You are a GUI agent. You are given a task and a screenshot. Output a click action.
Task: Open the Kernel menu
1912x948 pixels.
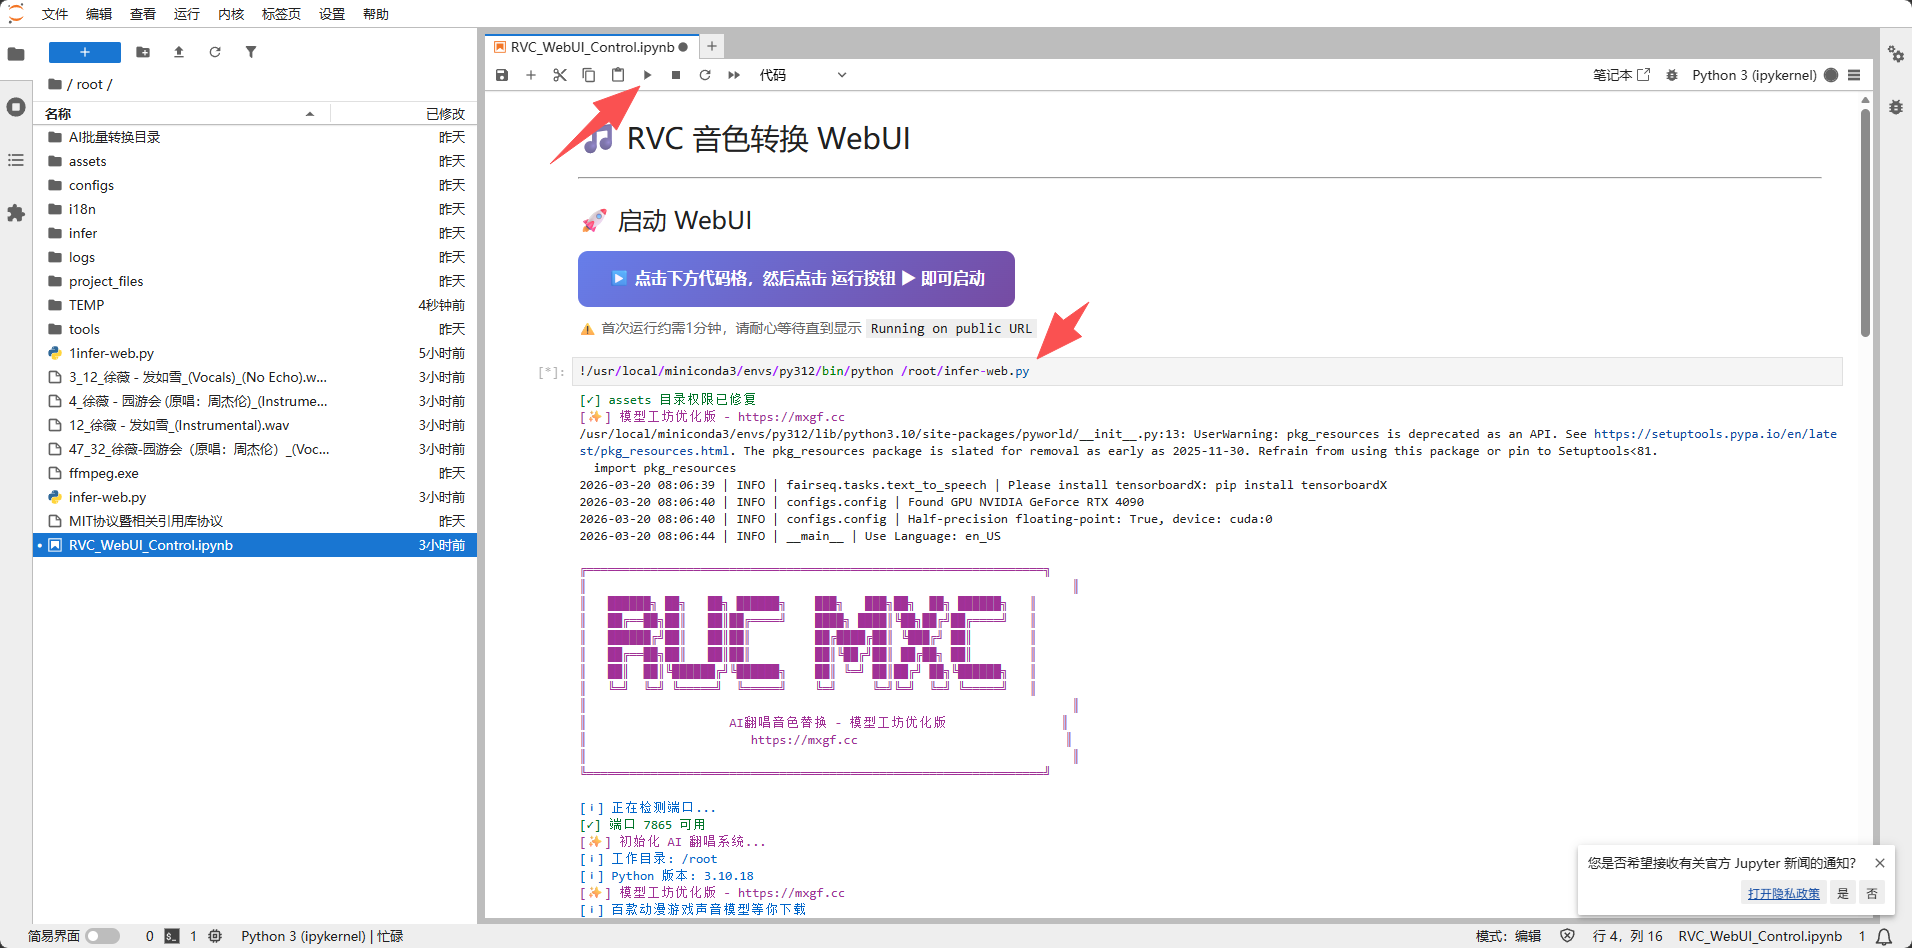tap(231, 14)
